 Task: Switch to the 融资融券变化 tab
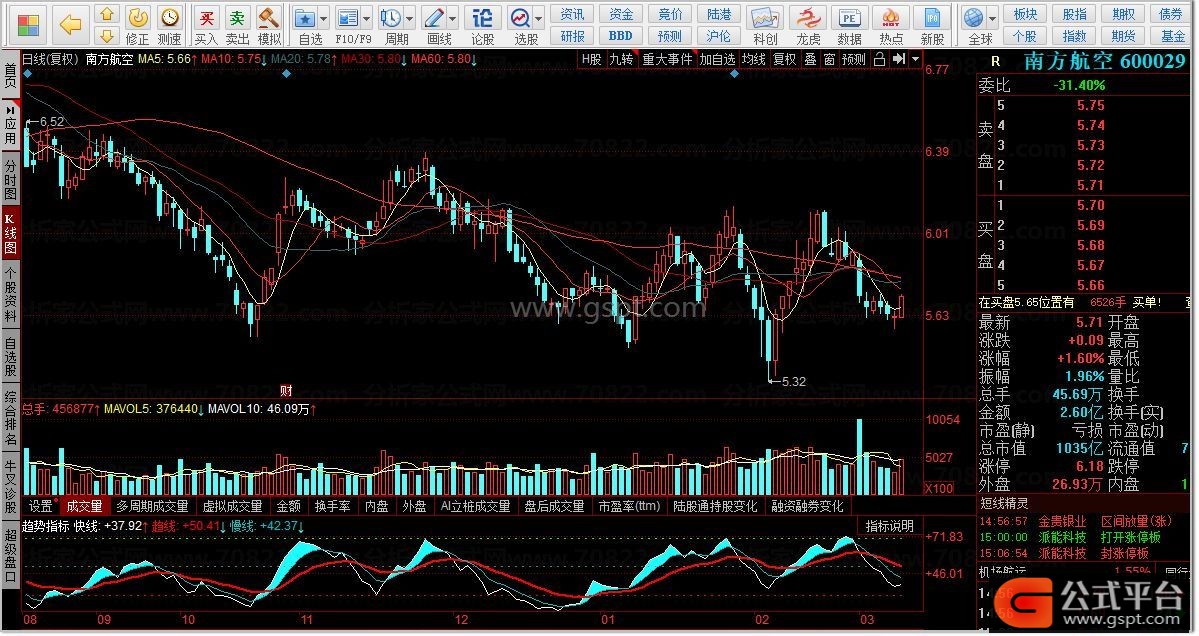pyautogui.click(x=807, y=506)
